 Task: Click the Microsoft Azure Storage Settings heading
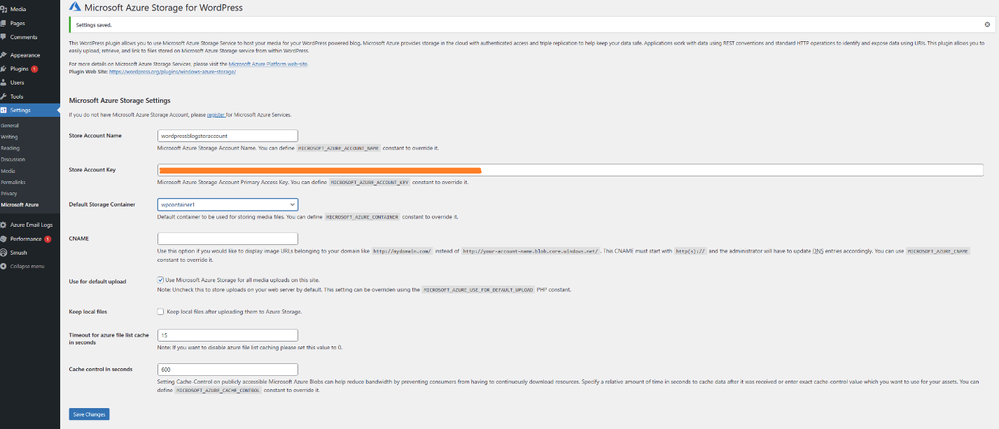[119, 101]
